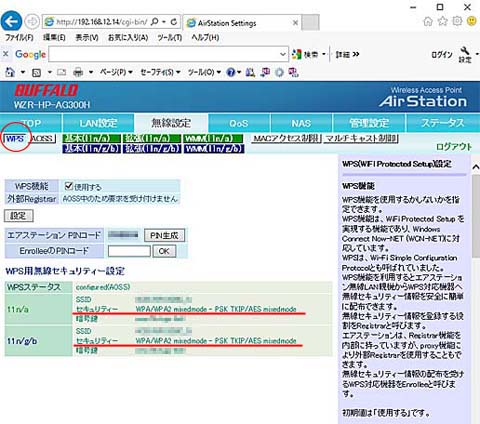Open the ヘルプ(H) menu
The height and width of the screenshot is (424, 480).
(x=205, y=37)
